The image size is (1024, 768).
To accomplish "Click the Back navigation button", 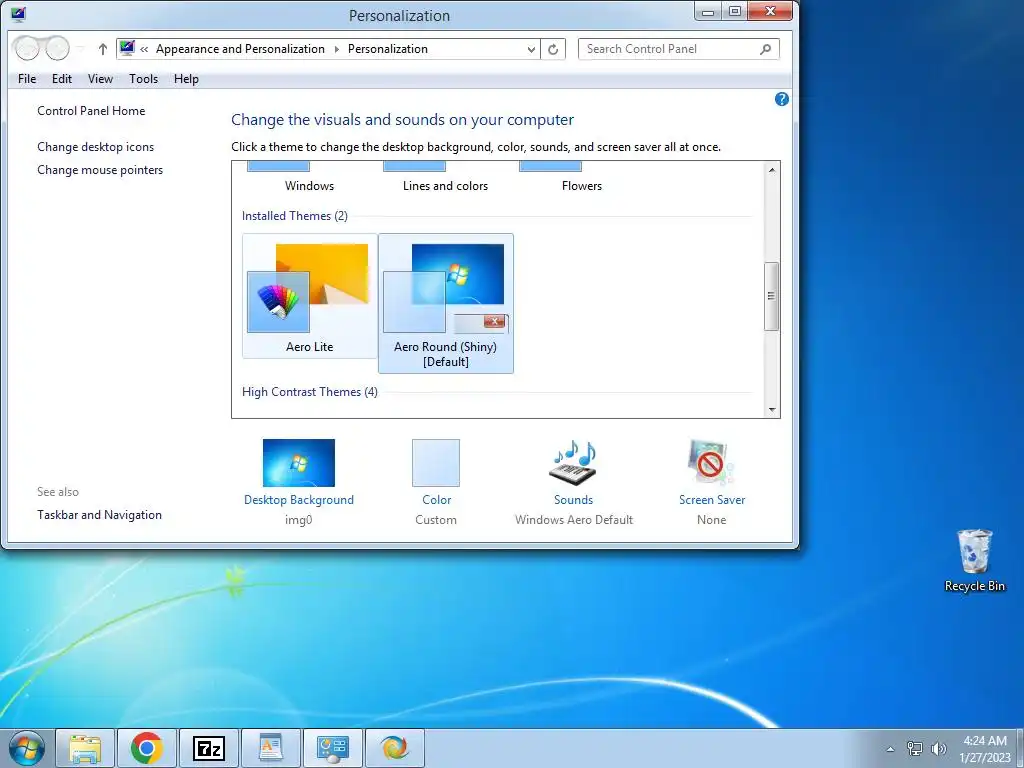I will point(27,48).
